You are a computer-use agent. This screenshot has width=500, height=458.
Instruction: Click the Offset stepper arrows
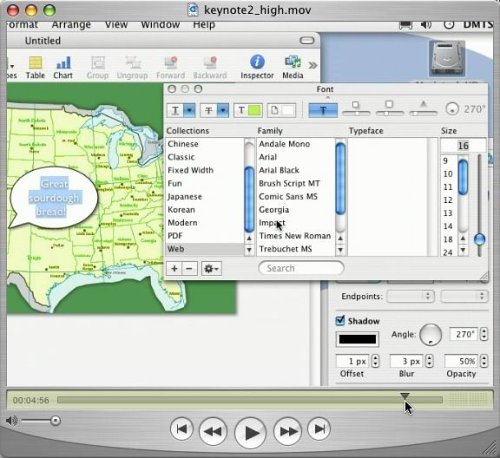coord(375,361)
